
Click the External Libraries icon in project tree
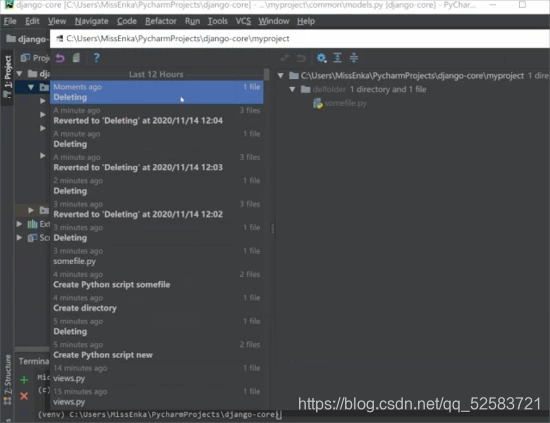[x=32, y=224]
